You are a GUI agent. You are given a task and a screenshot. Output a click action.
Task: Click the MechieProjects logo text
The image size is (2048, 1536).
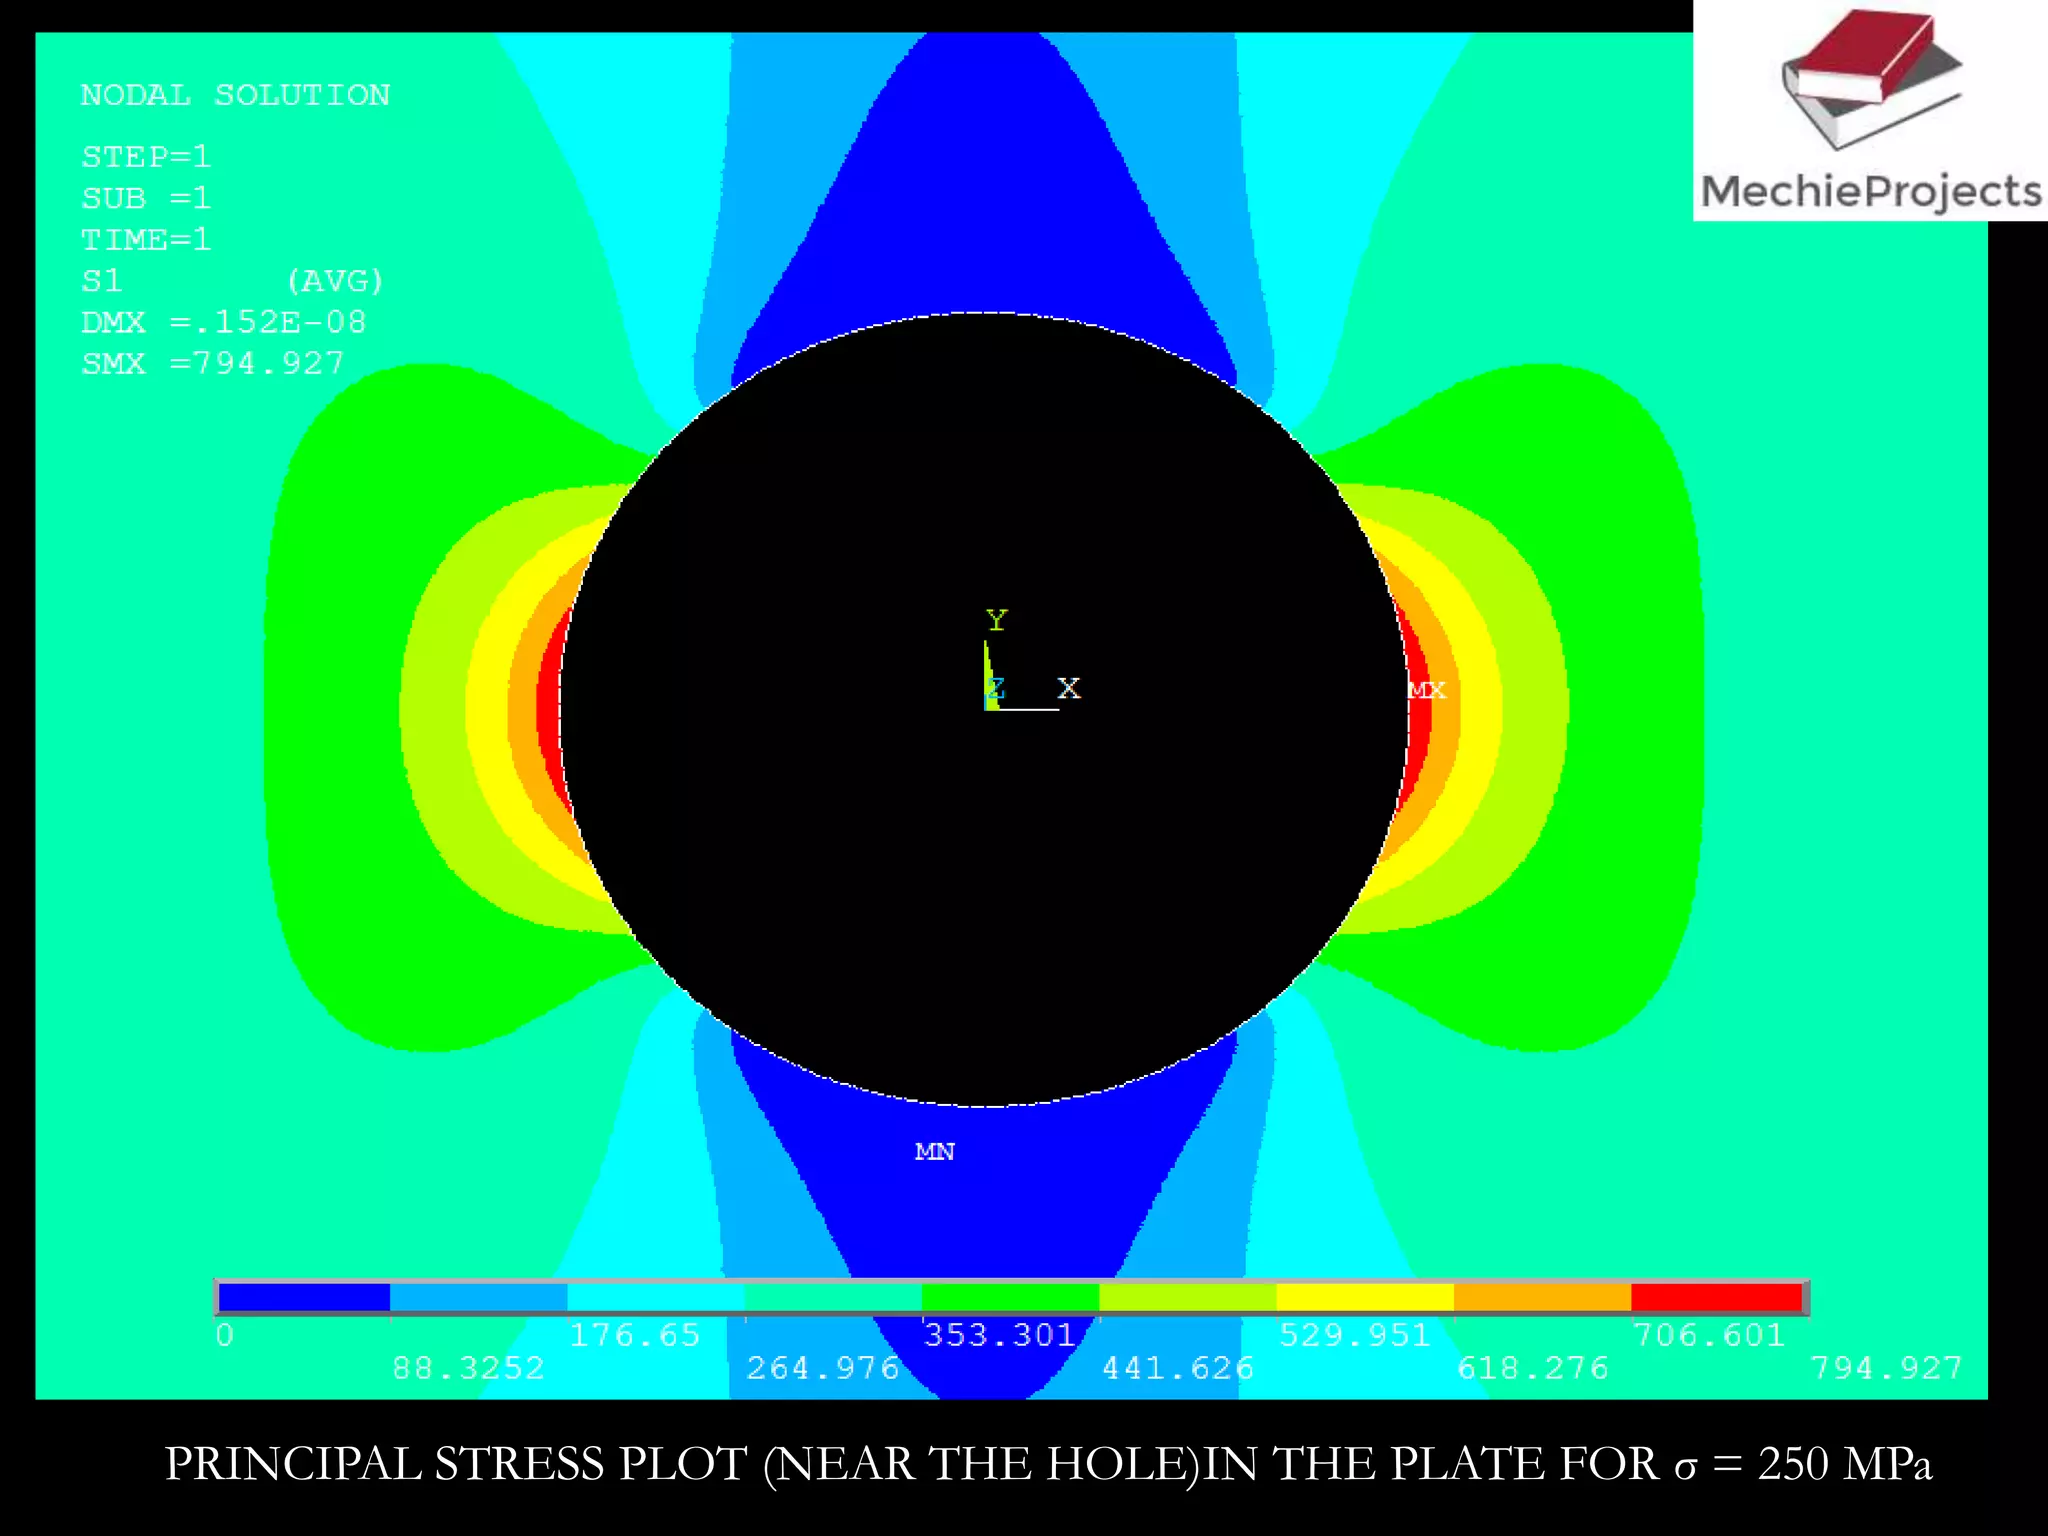coord(1871,191)
